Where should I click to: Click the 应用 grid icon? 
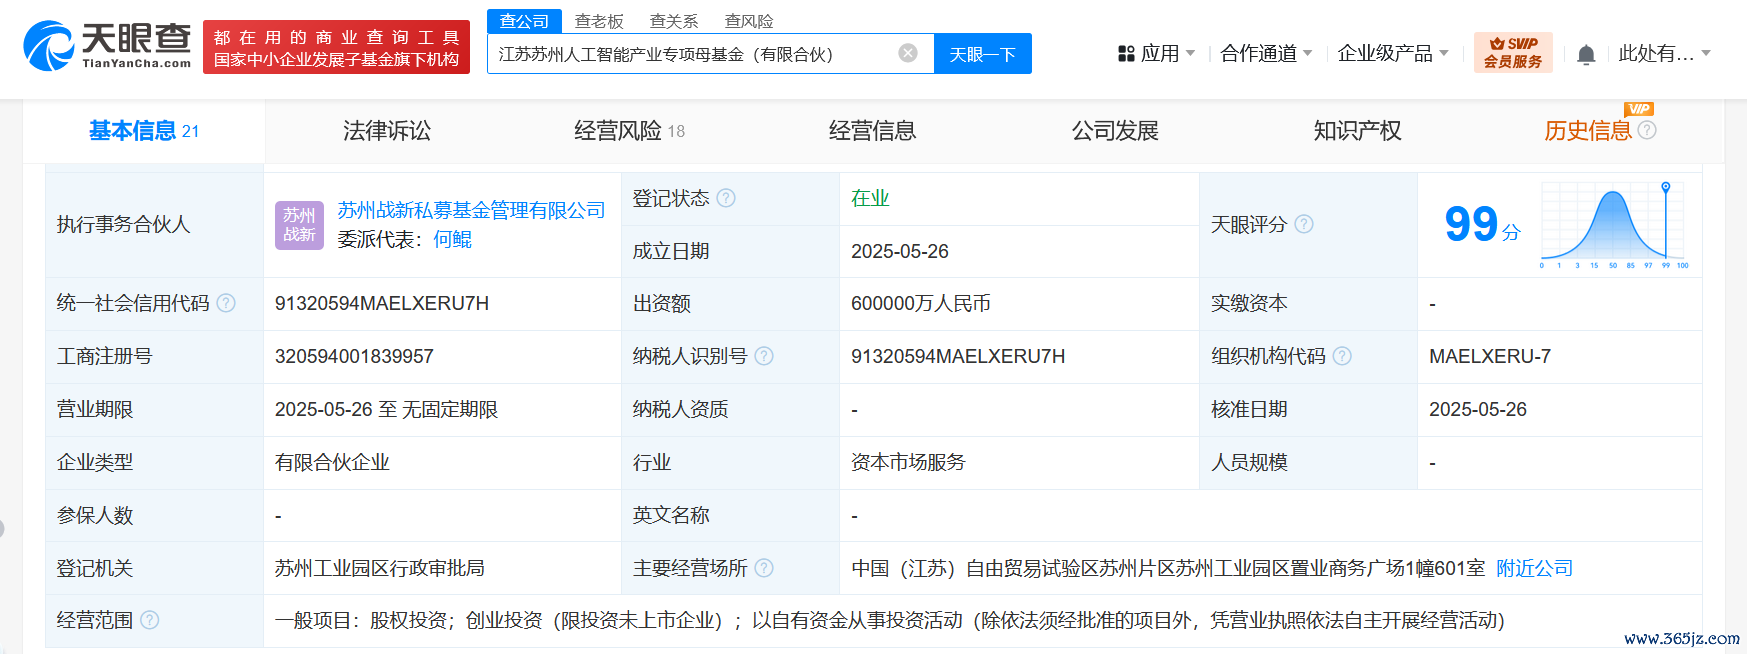(1126, 54)
